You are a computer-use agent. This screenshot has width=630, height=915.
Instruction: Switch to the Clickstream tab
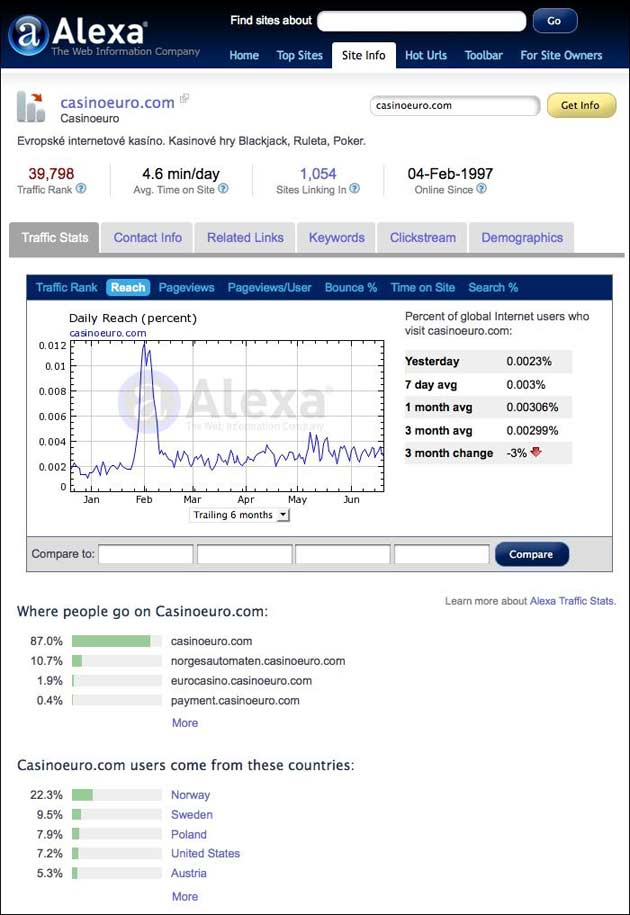click(422, 238)
